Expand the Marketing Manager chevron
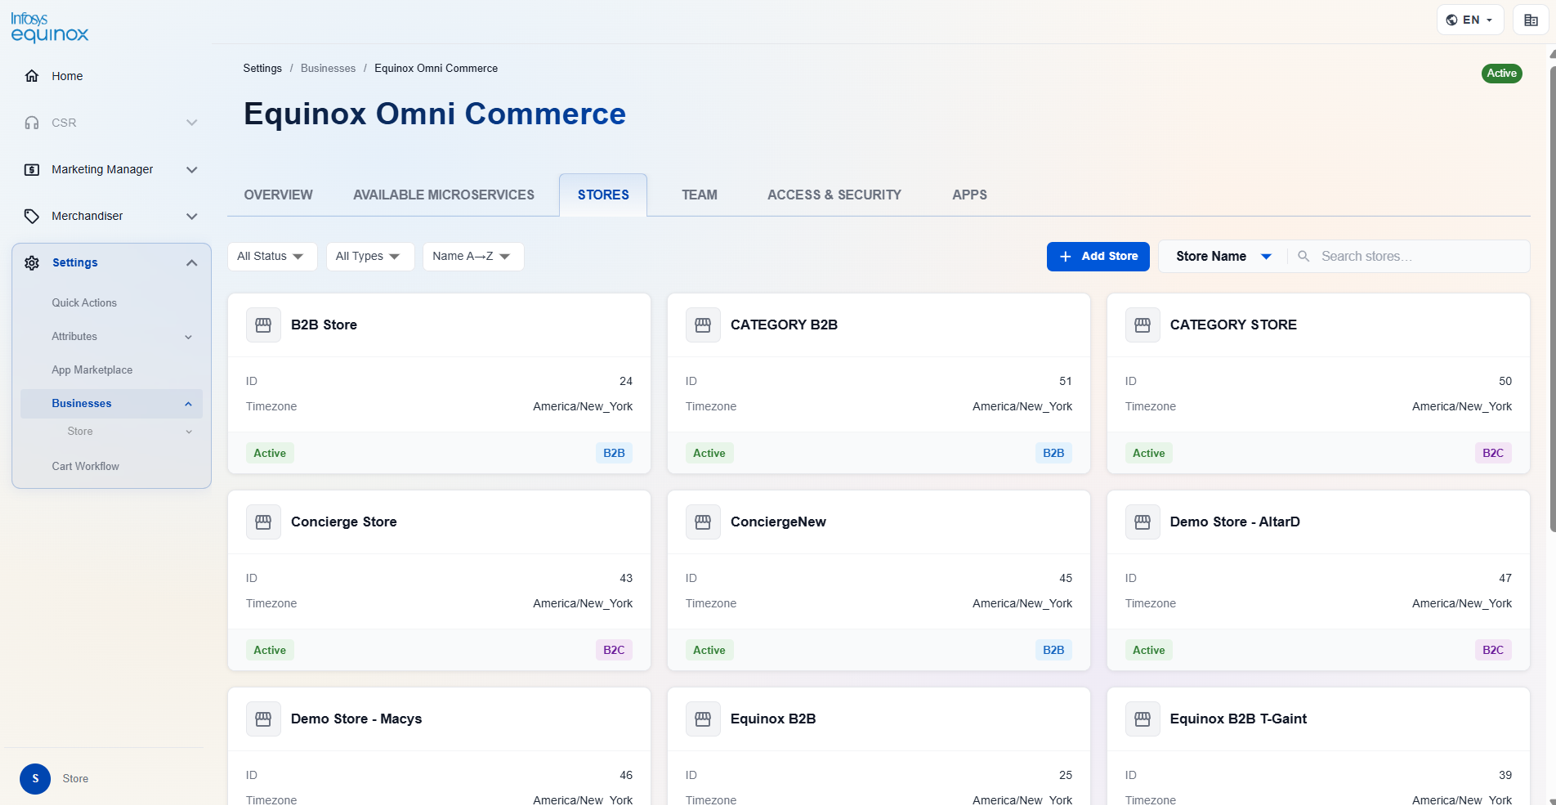Viewport: 1558px width, 805px height. point(192,170)
